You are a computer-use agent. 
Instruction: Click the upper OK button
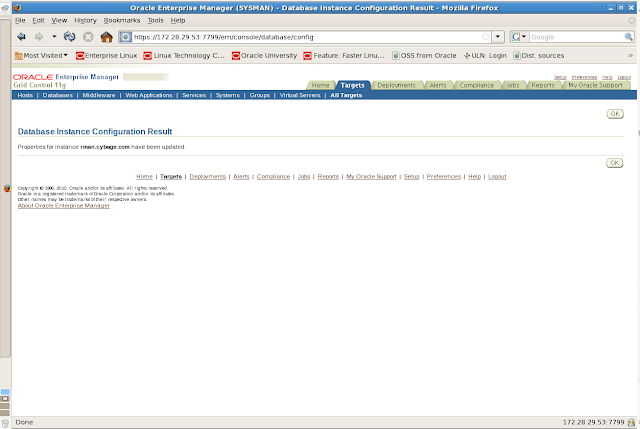[615, 114]
